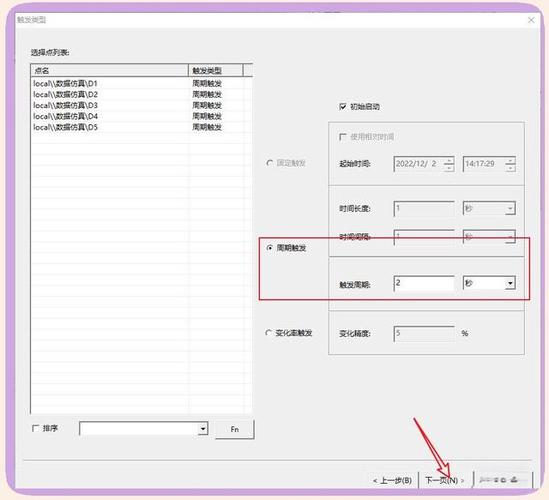This screenshot has width=549, height=500.
Task: Expand the sort combo box beside 排序
Action: [x=203, y=429]
